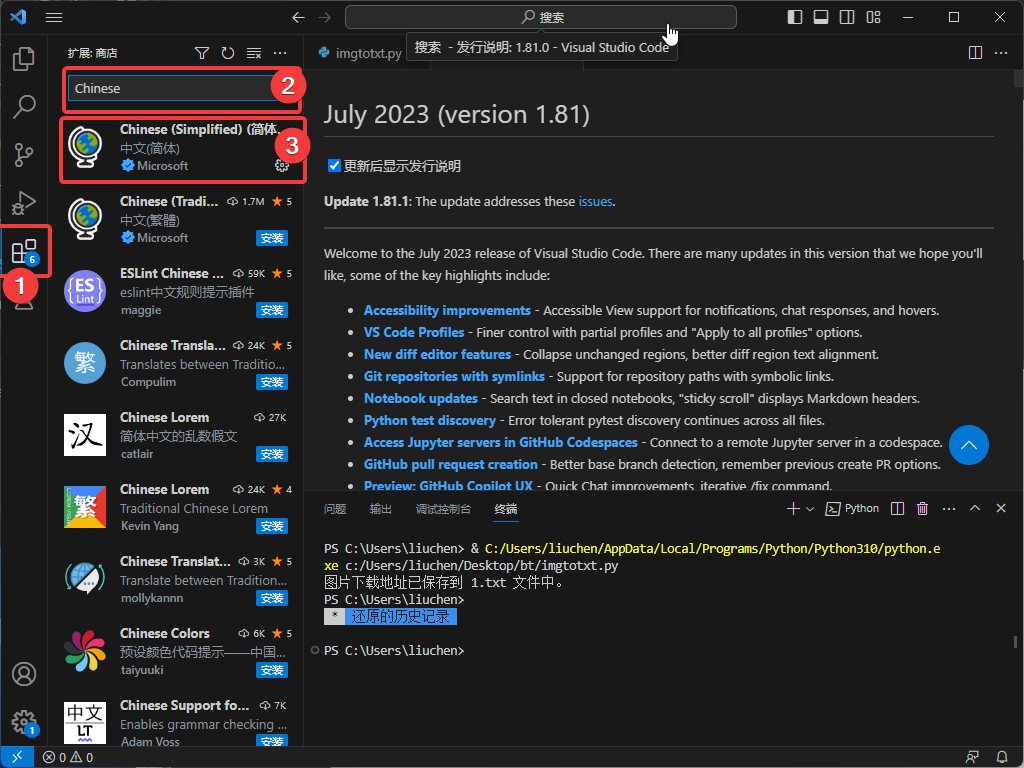Toggle the bottom panel layout button
The height and width of the screenshot is (768, 1024).
point(821,17)
